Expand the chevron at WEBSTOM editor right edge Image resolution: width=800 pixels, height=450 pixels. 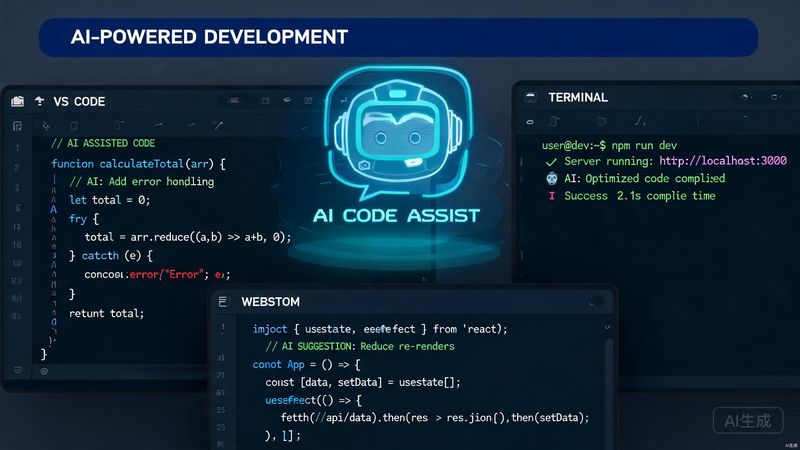tap(607, 327)
